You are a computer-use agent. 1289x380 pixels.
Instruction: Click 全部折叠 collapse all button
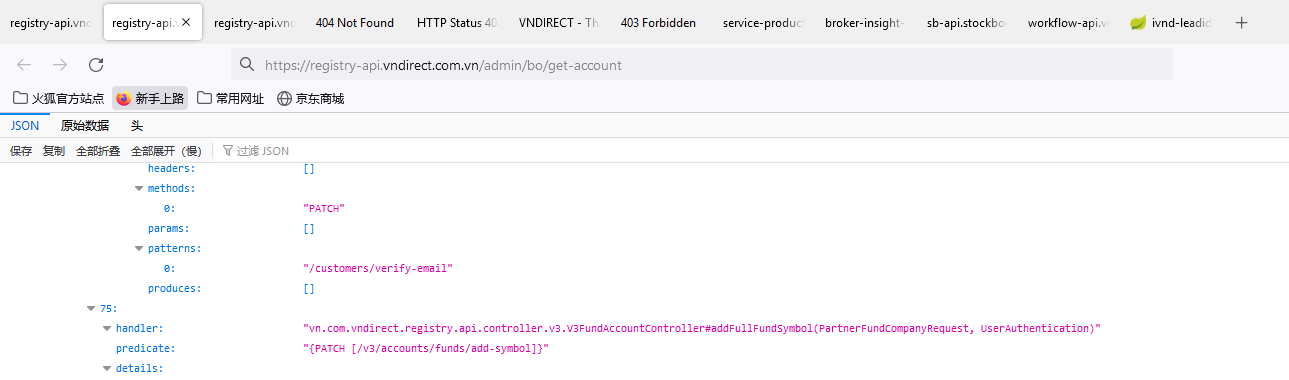click(x=98, y=151)
